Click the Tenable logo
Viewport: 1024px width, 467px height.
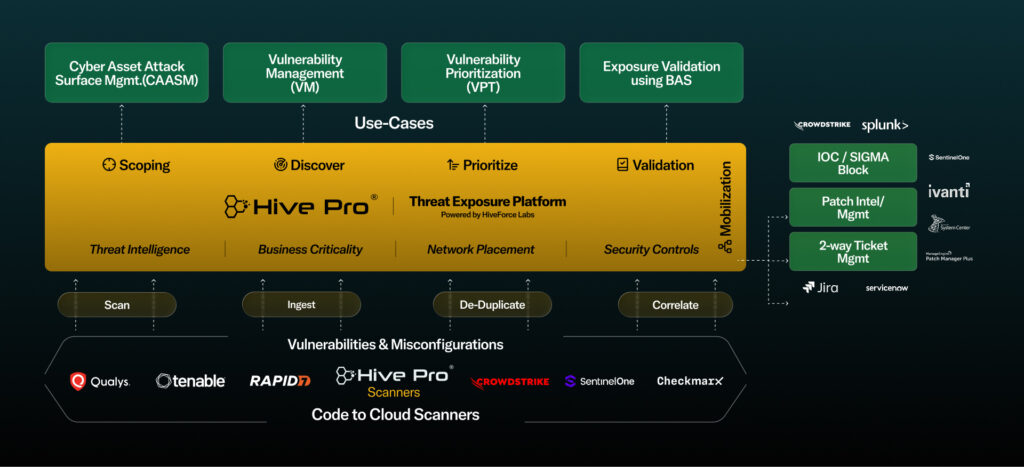point(191,381)
